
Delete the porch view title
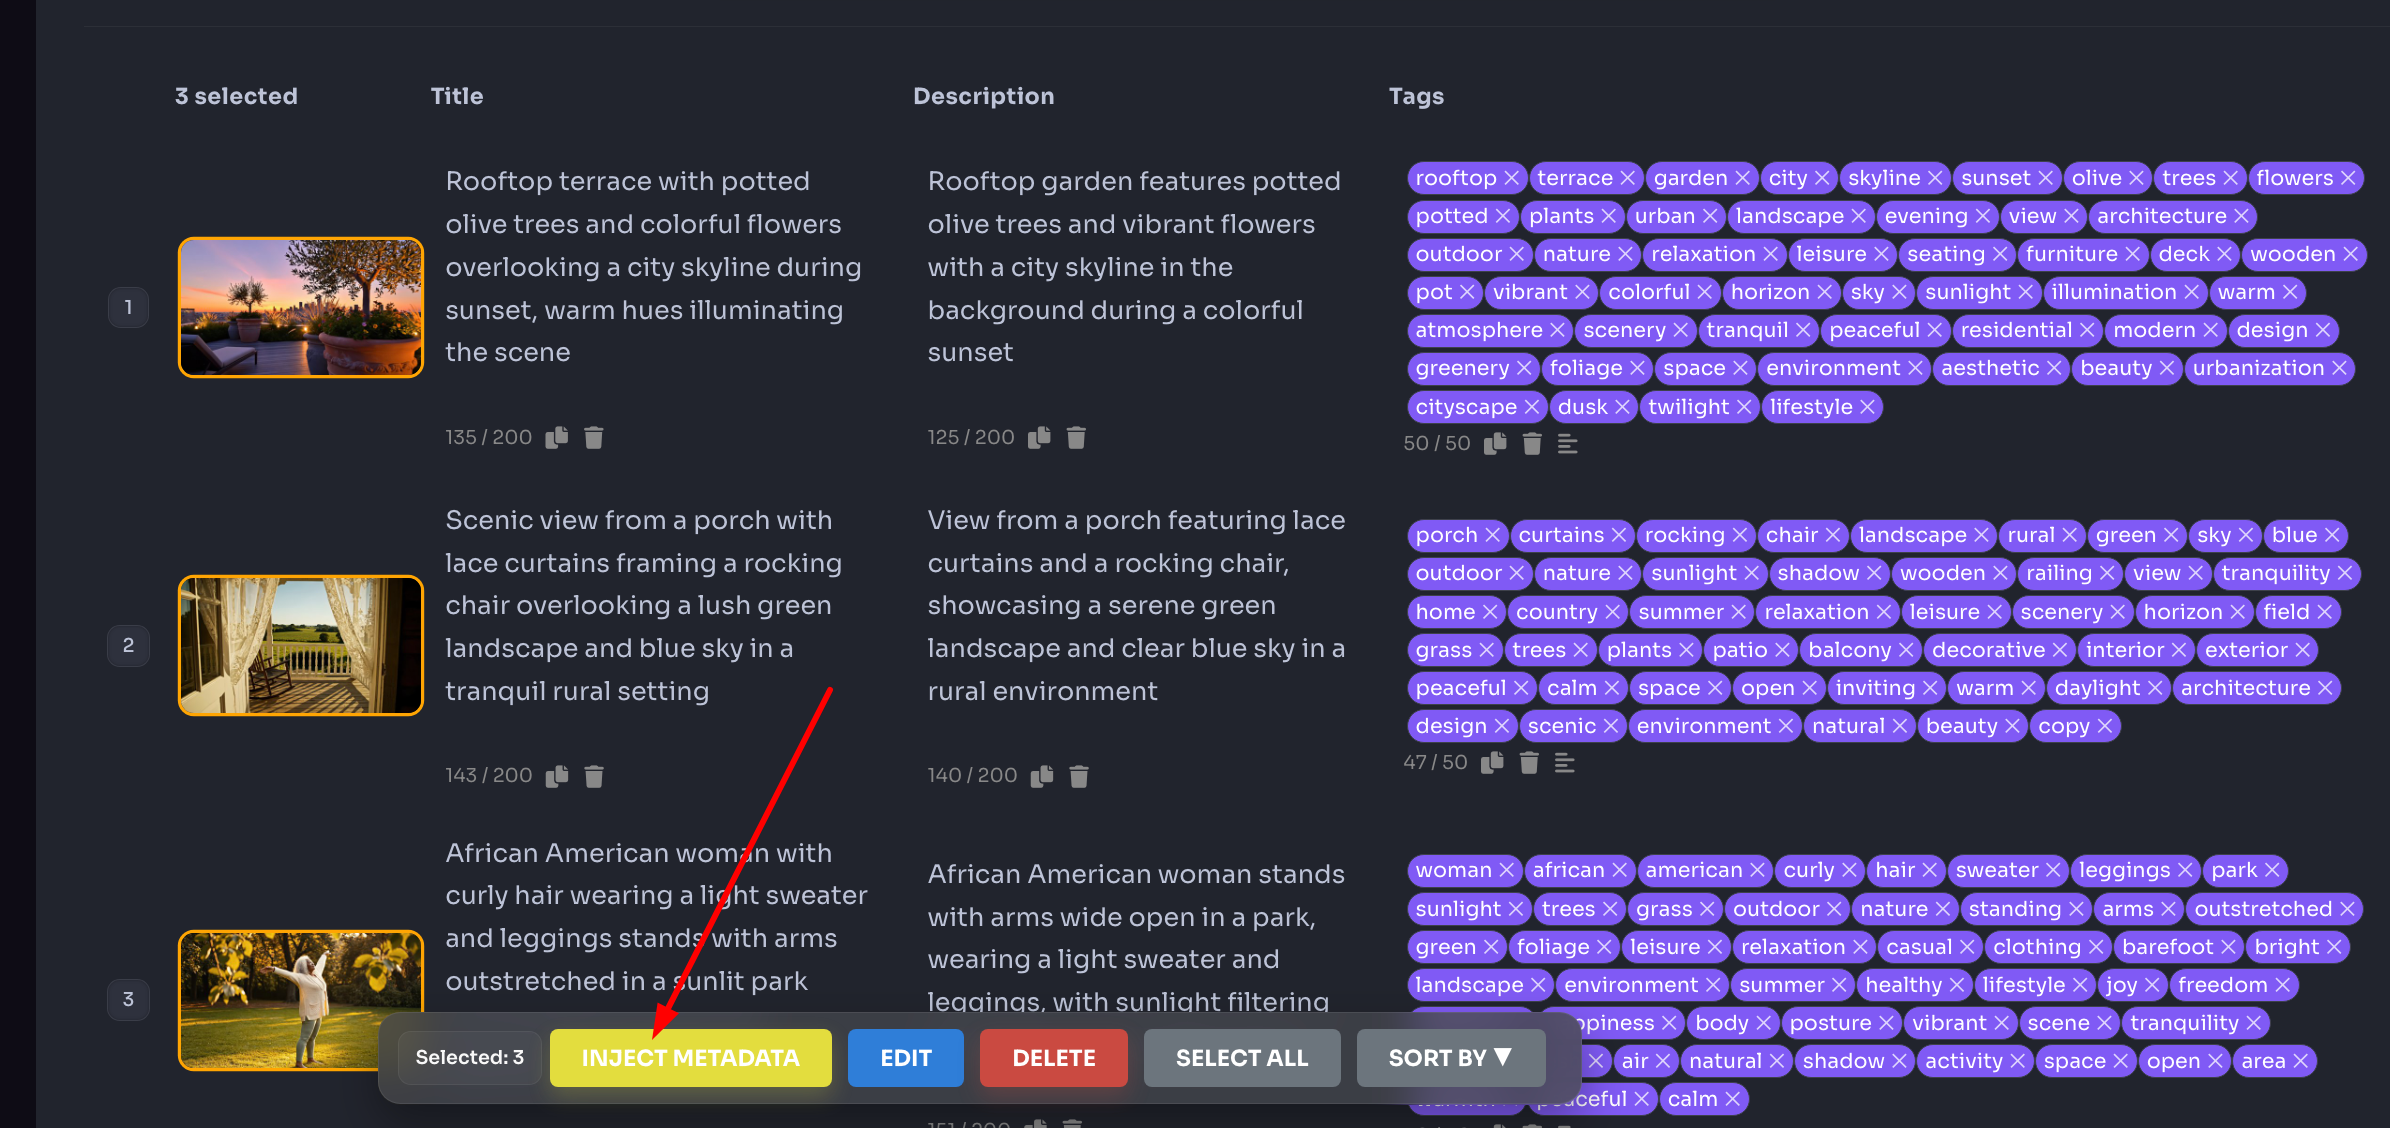(593, 775)
